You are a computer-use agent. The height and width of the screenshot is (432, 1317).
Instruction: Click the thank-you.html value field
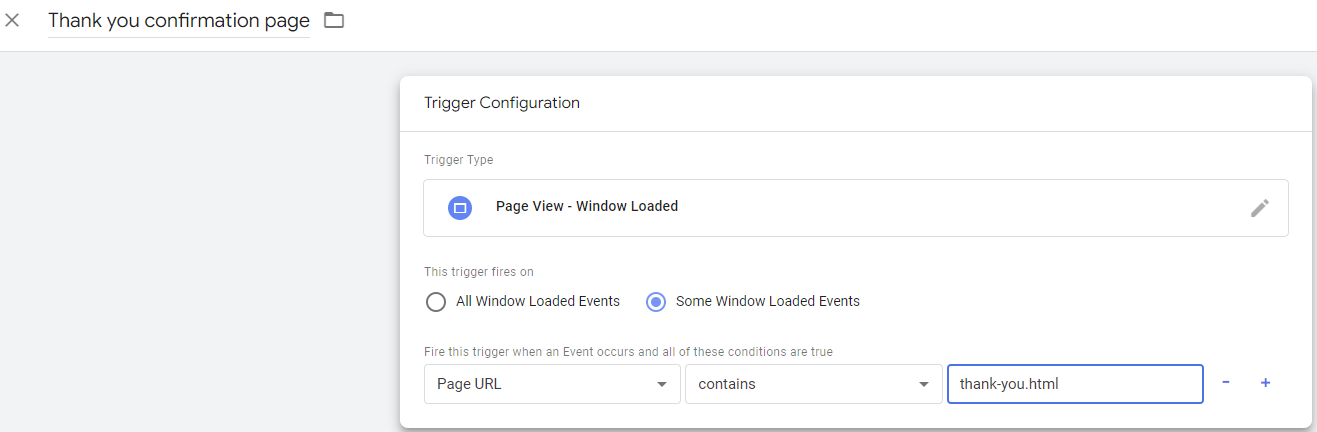pyautogui.click(x=1074, y=384)
